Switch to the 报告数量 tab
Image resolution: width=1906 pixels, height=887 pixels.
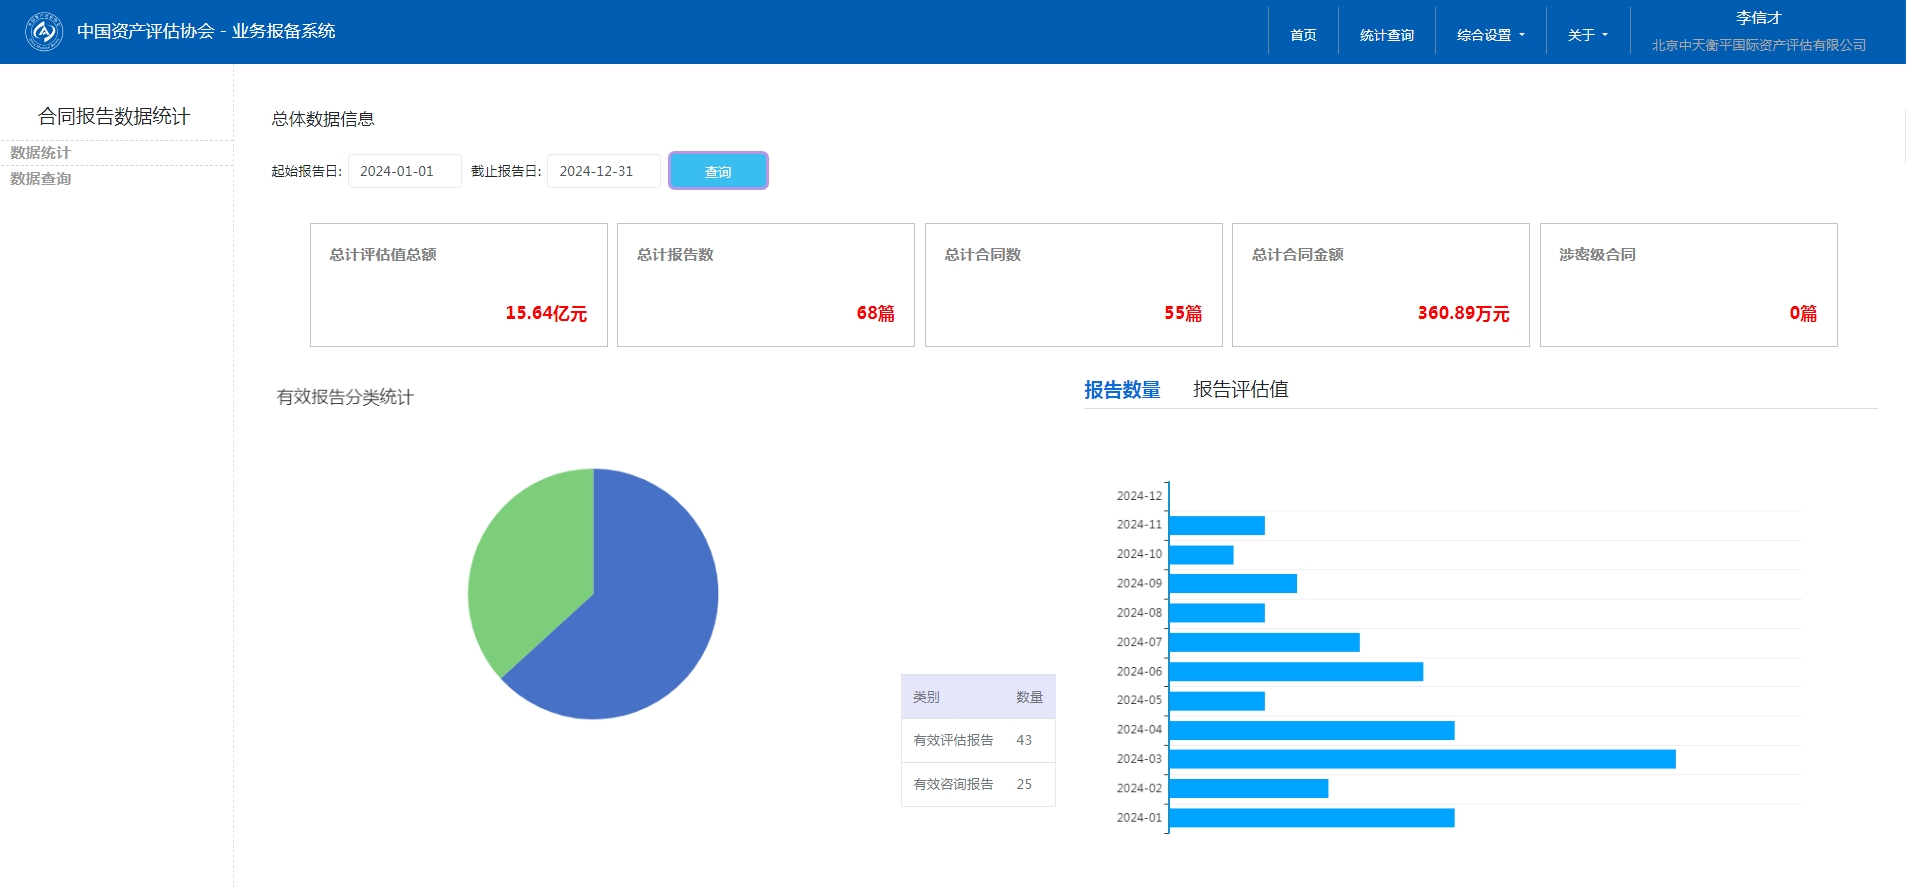click(1122, 390)
